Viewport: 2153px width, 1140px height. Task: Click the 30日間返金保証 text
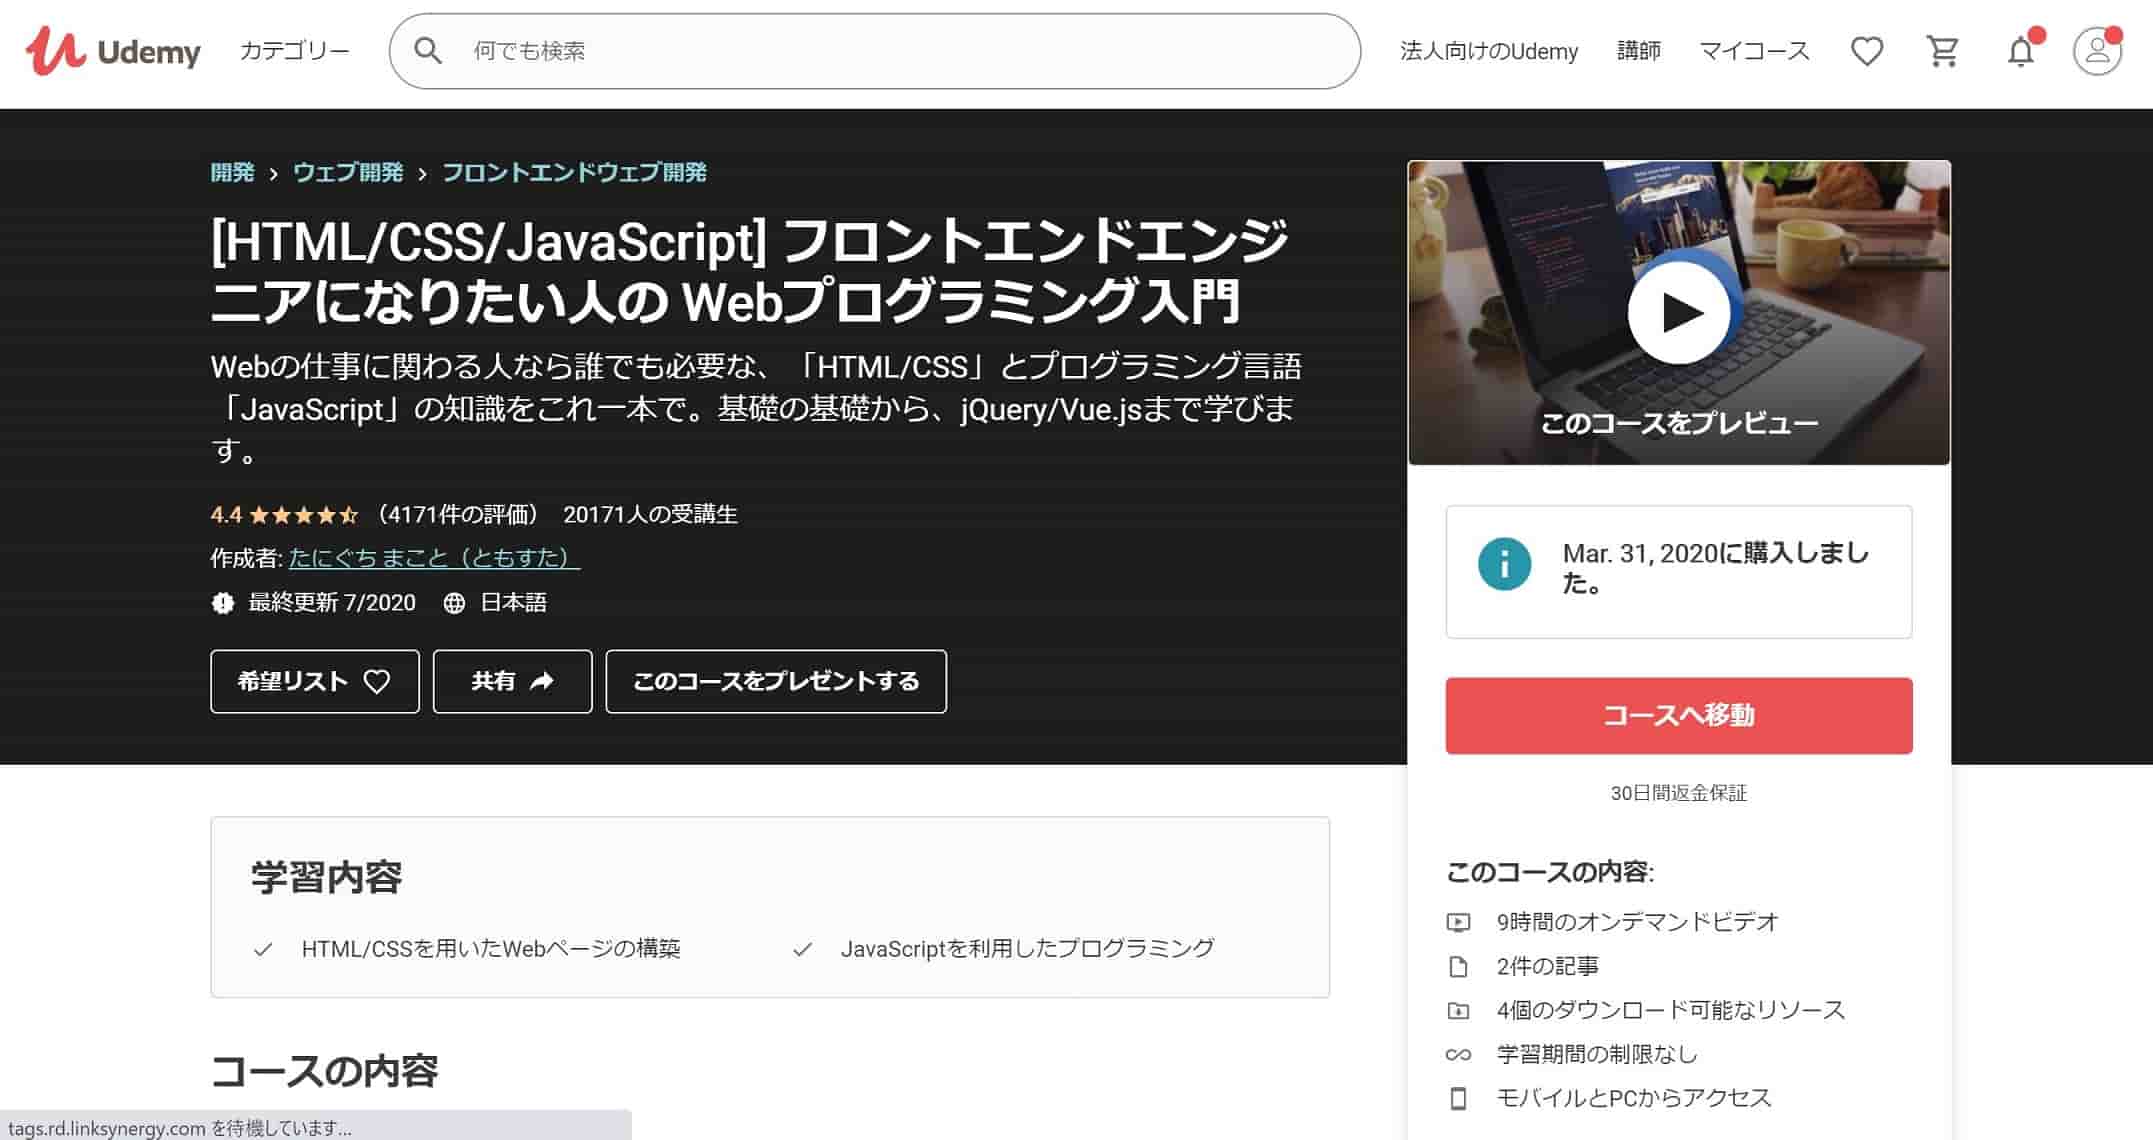[1679, 794]
